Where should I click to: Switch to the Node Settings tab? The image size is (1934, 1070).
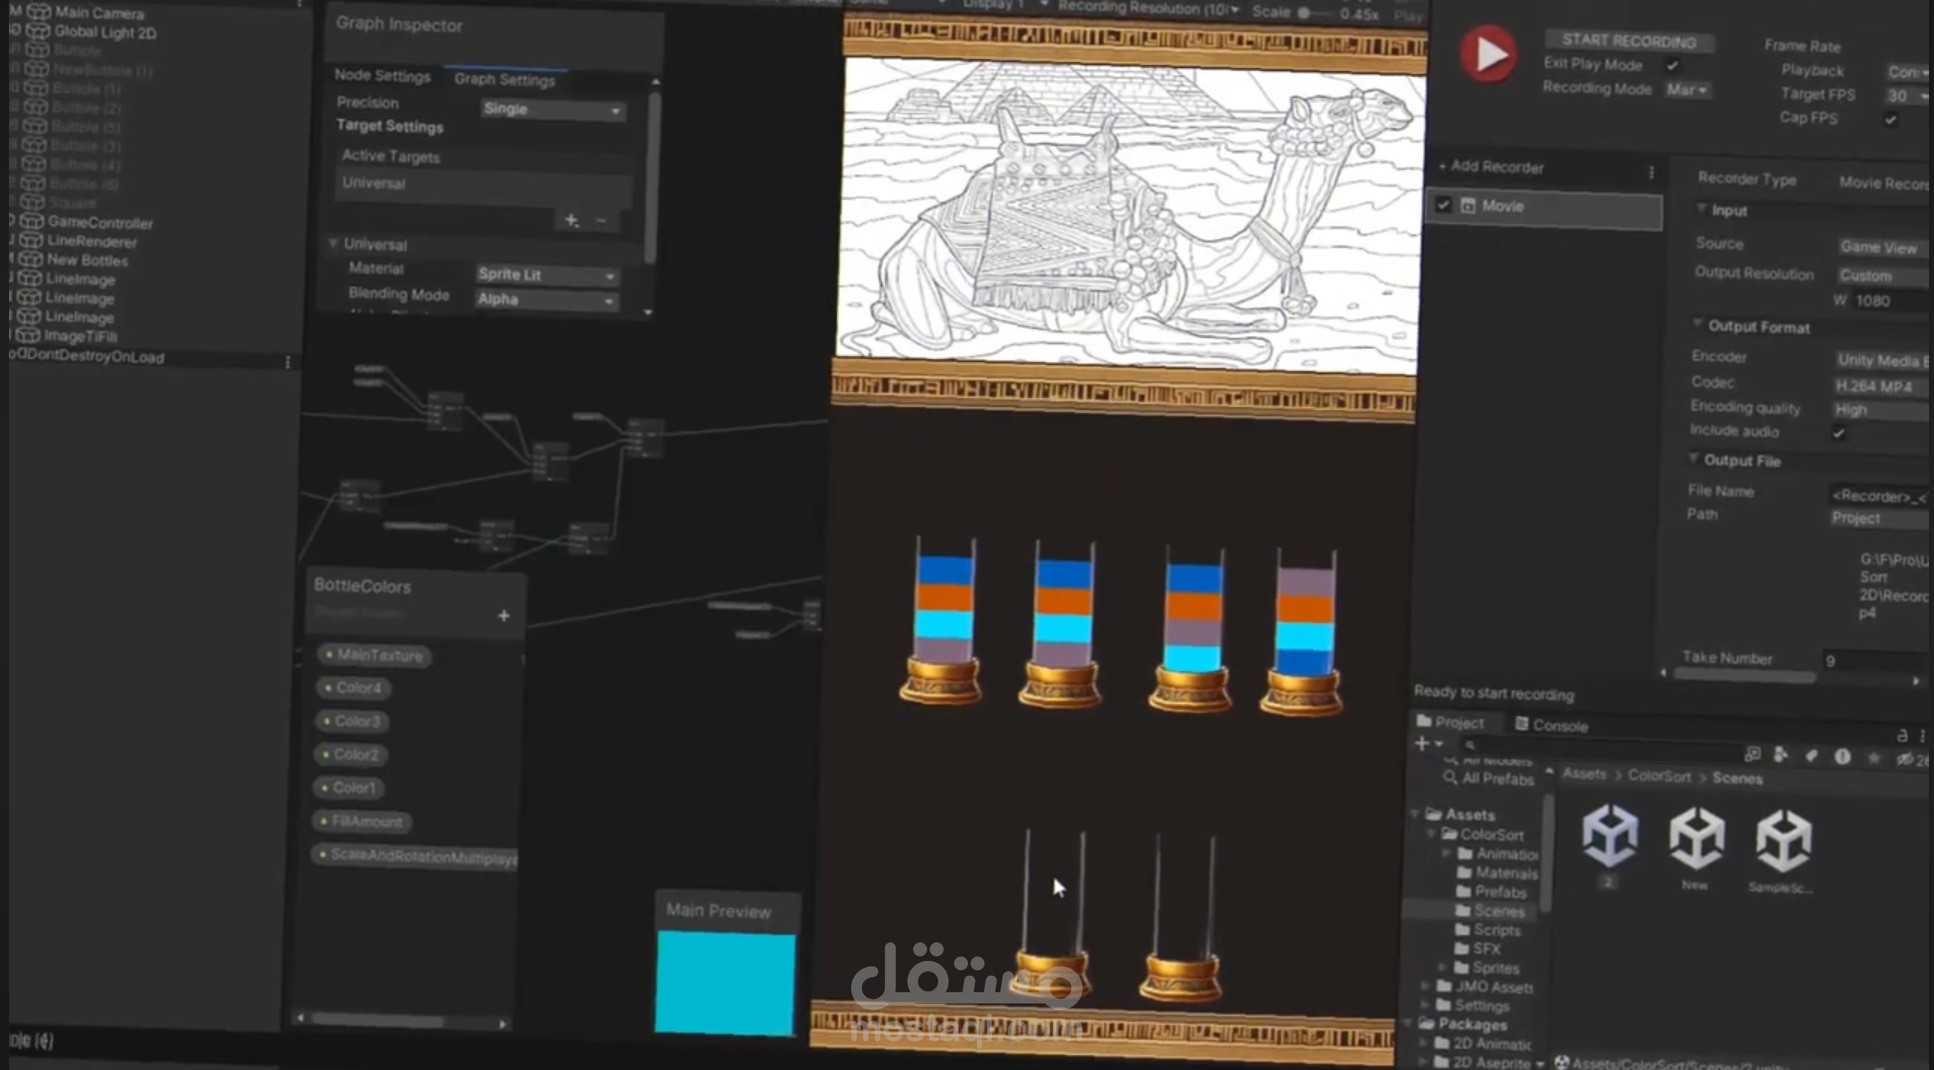pos(382,75)
